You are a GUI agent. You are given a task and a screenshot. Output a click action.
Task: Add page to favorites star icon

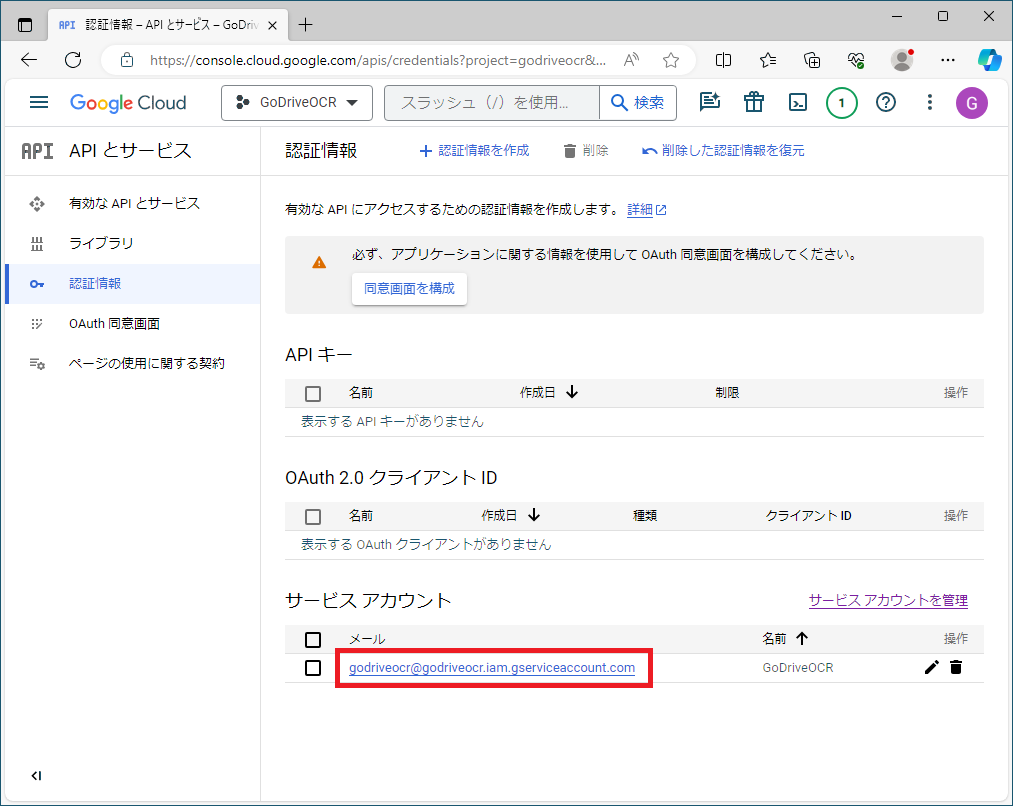tap(671, 60)
